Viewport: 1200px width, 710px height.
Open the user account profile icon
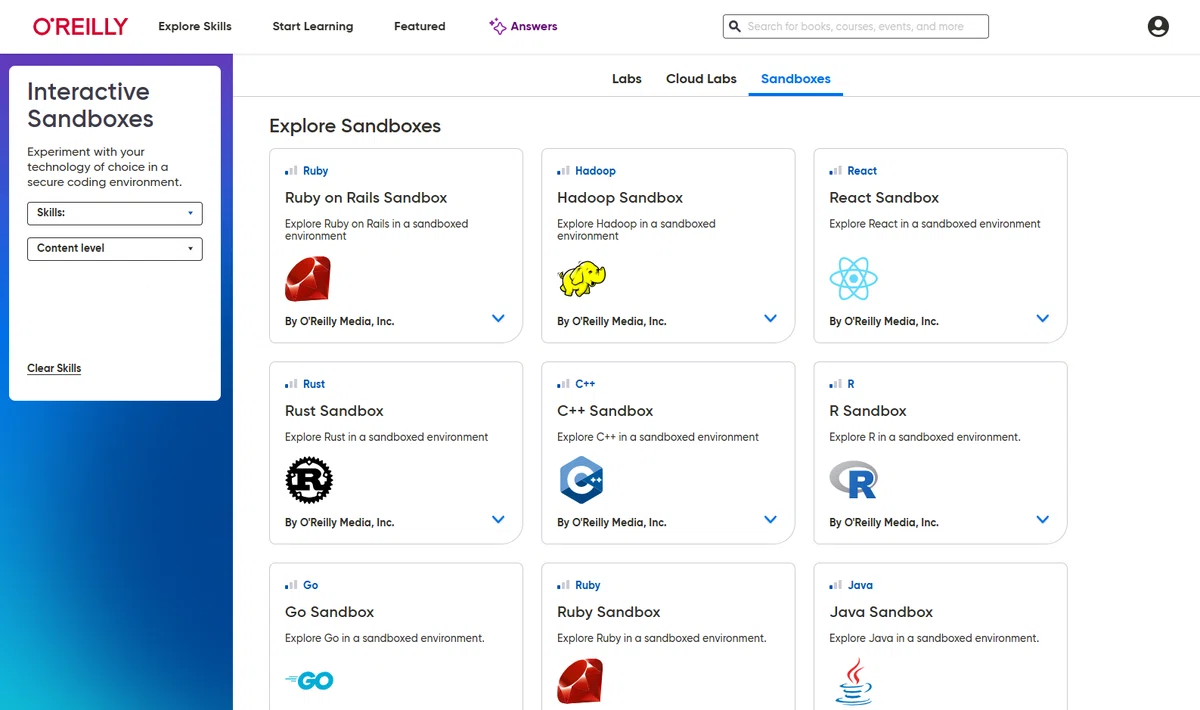1158,27
